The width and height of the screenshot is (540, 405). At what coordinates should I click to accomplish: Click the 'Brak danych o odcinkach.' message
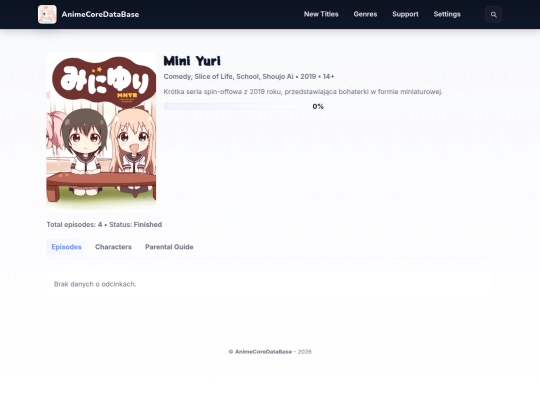pos(95,284)
